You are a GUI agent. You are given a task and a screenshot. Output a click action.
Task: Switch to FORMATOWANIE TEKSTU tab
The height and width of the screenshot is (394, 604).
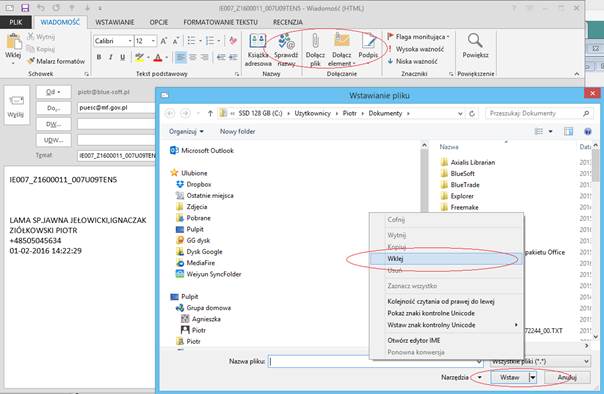tap(220, 22)
